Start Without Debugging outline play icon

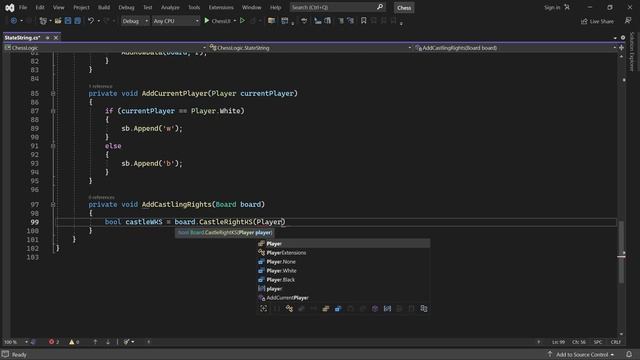pos(242,20)
